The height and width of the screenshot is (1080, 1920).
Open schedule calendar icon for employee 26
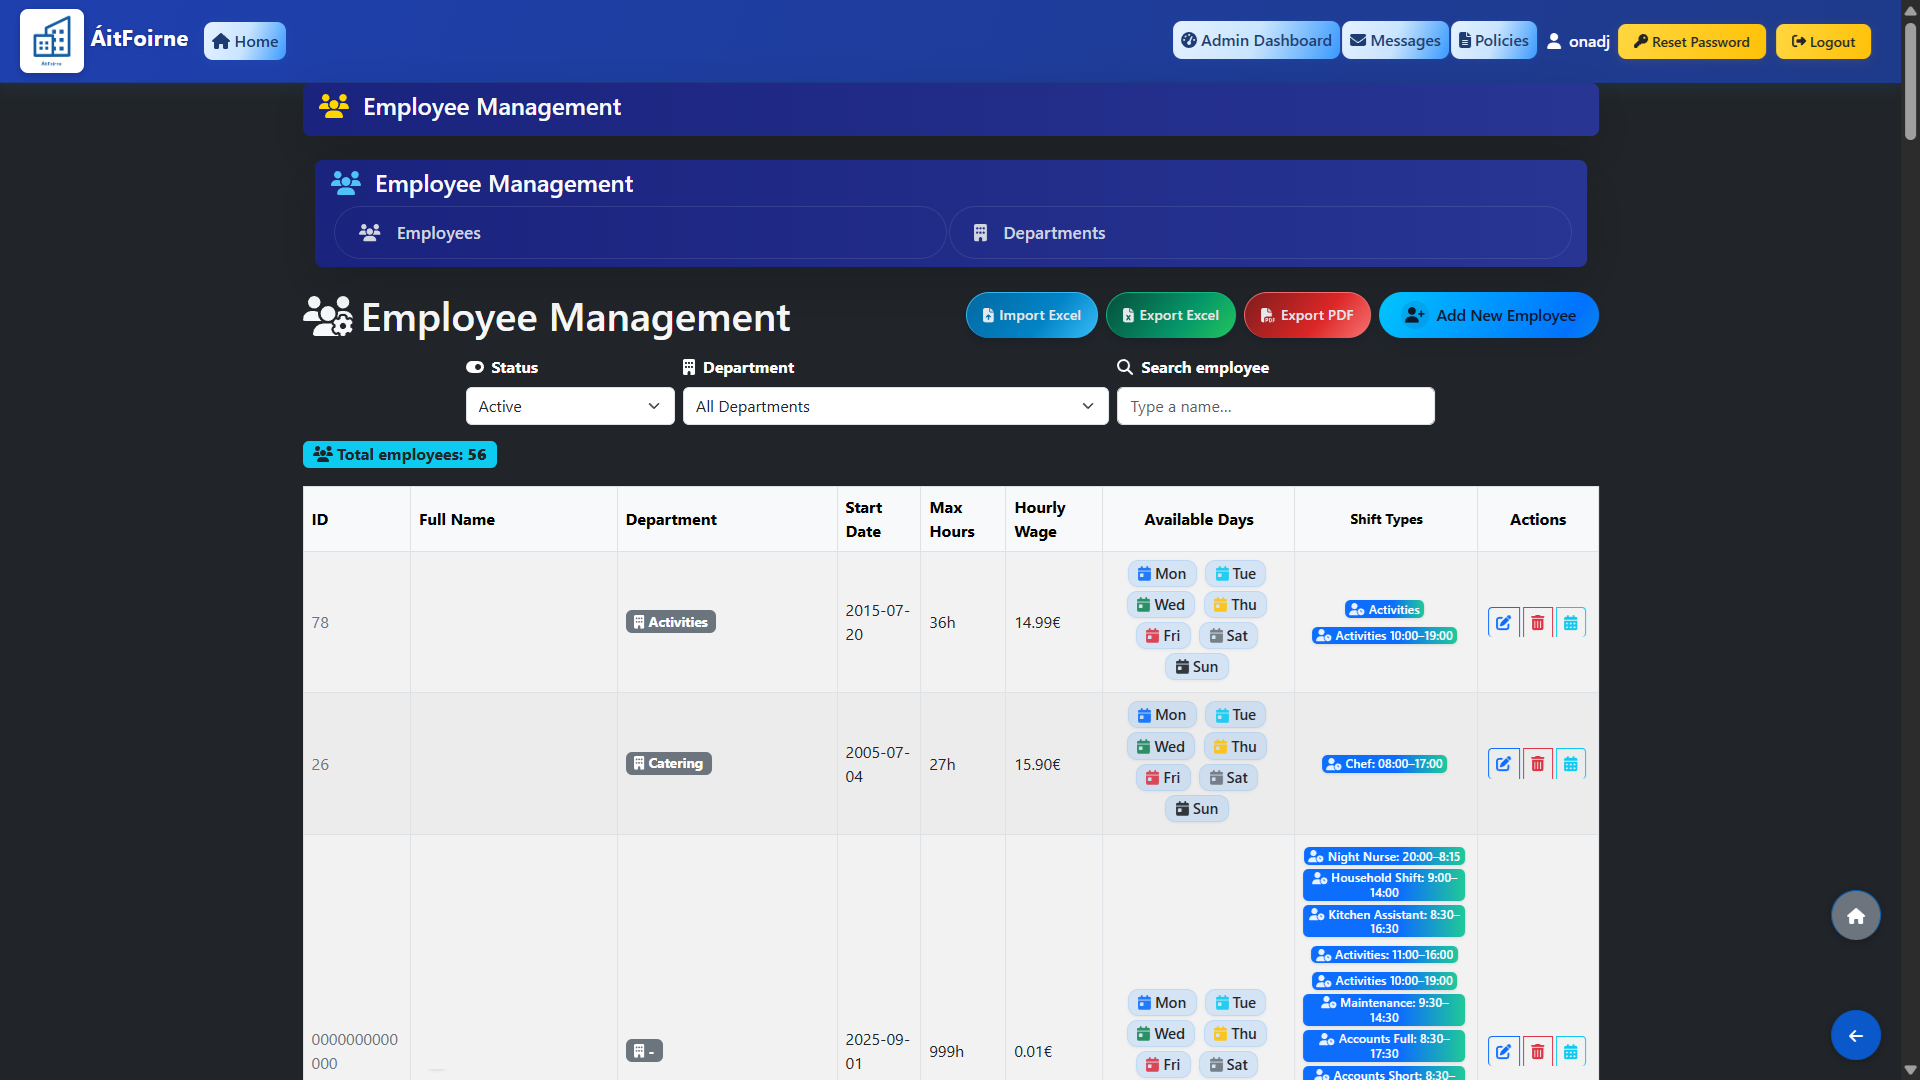1570,764
